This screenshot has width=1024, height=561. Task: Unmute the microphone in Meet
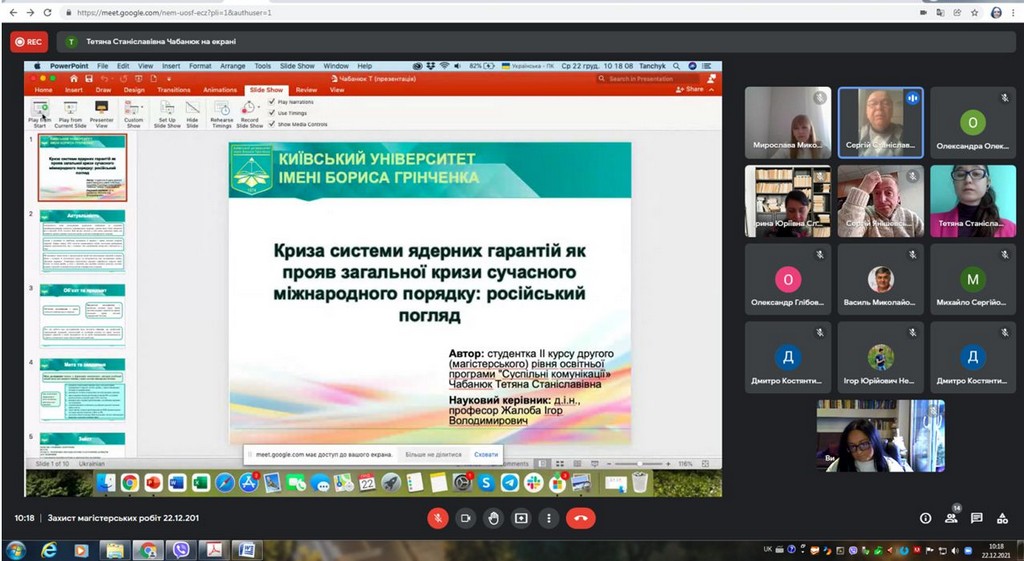pos(437,518)
